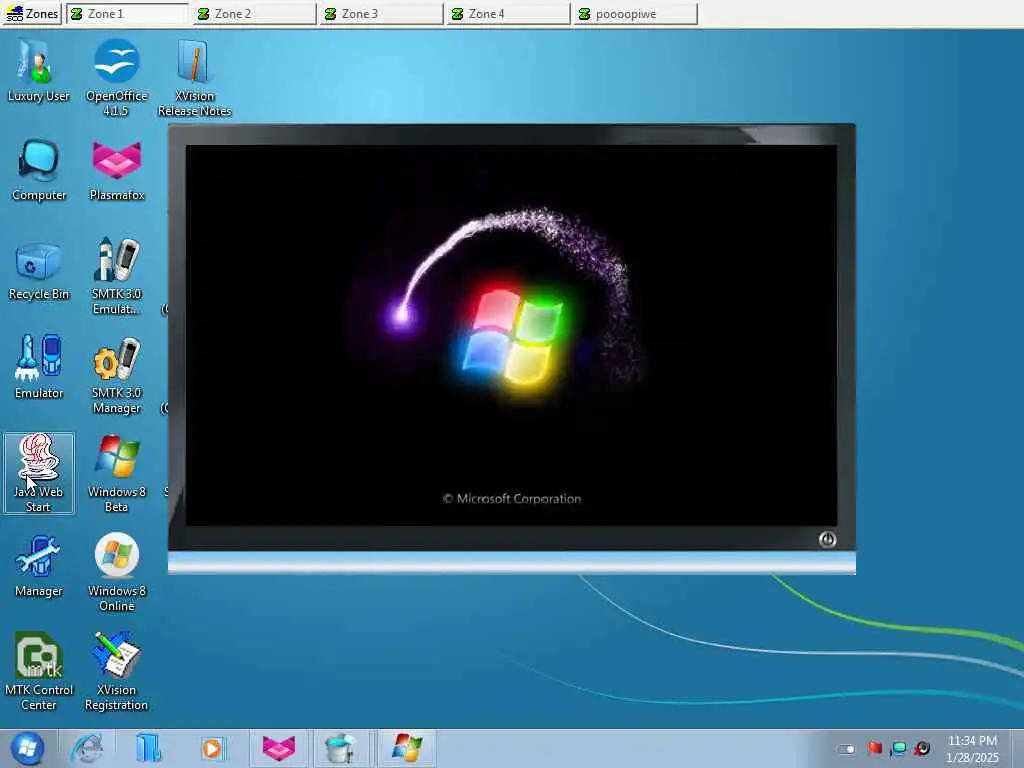Open the Start menu orb

click(27, 748)
